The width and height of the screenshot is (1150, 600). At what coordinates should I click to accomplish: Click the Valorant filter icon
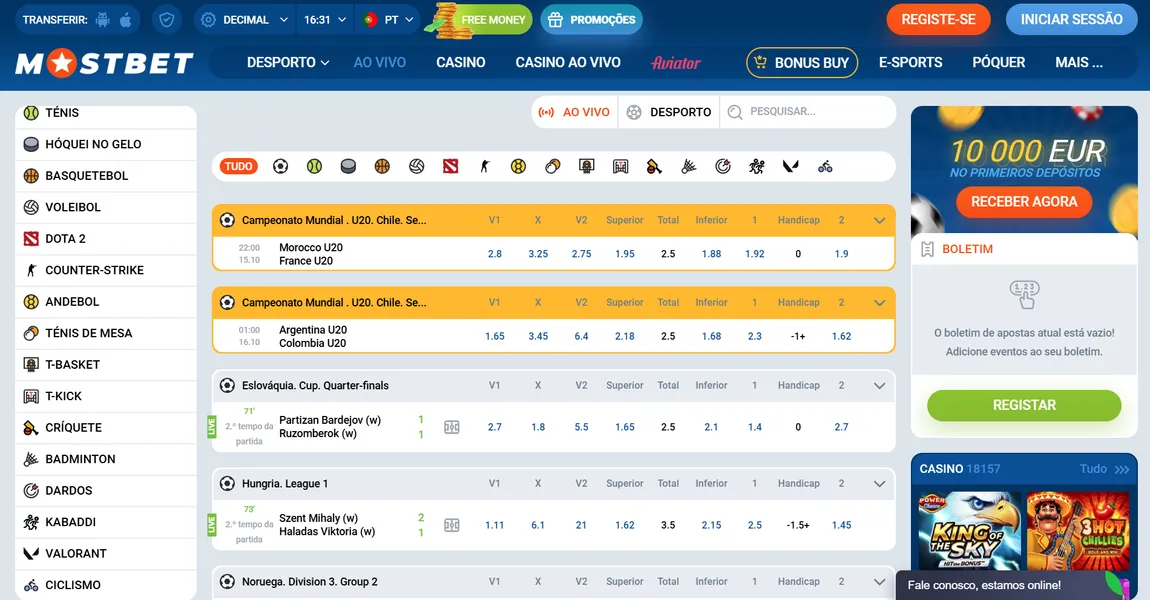[x=790, y=166]
